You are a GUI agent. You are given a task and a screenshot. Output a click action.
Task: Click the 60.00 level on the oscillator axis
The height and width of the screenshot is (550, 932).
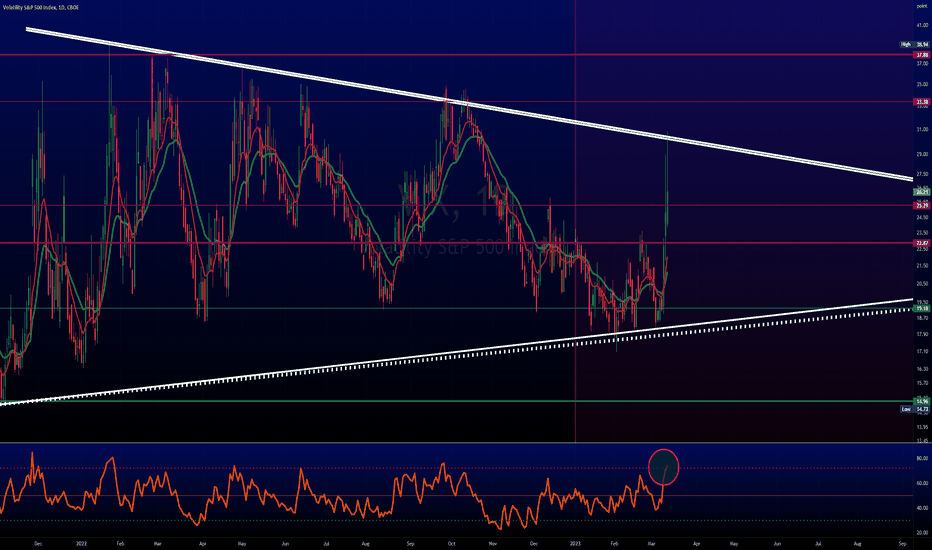[922, 483]
